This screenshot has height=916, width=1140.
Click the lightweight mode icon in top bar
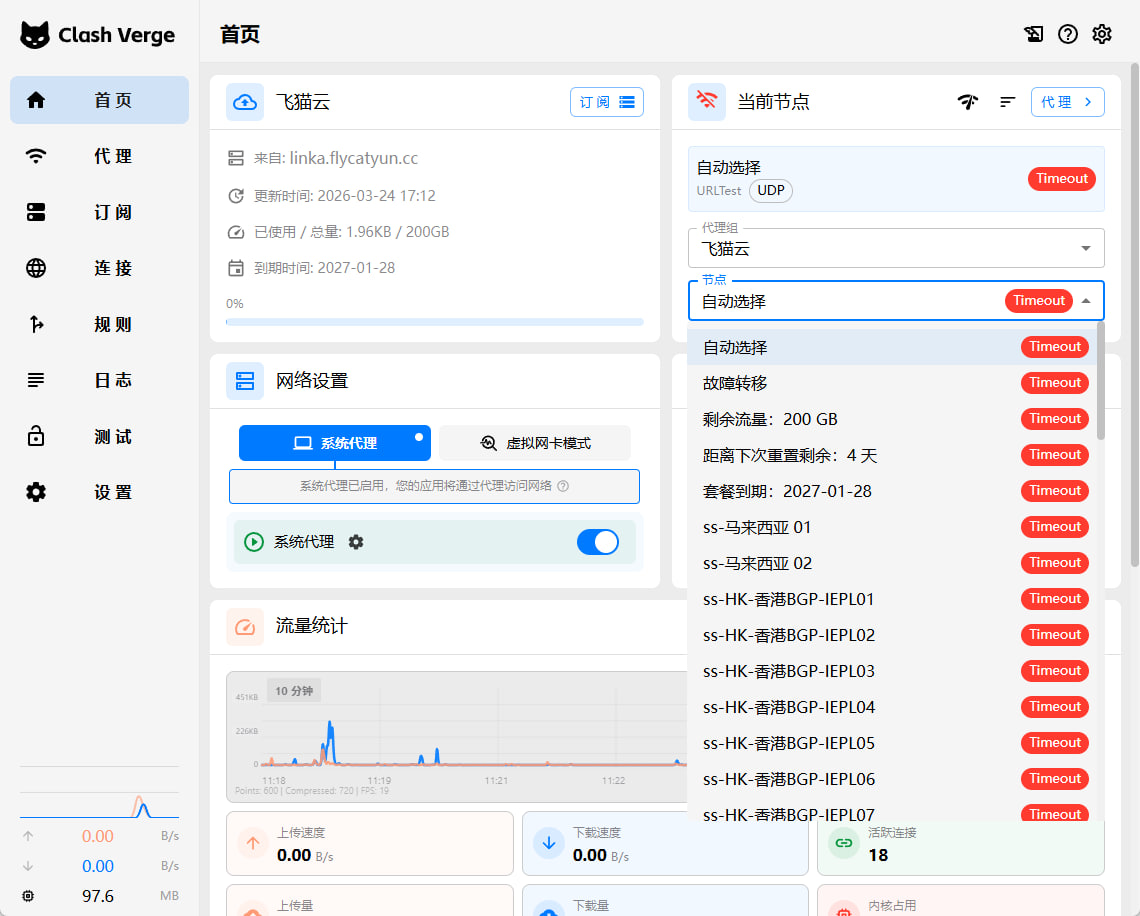point(1034,34)
